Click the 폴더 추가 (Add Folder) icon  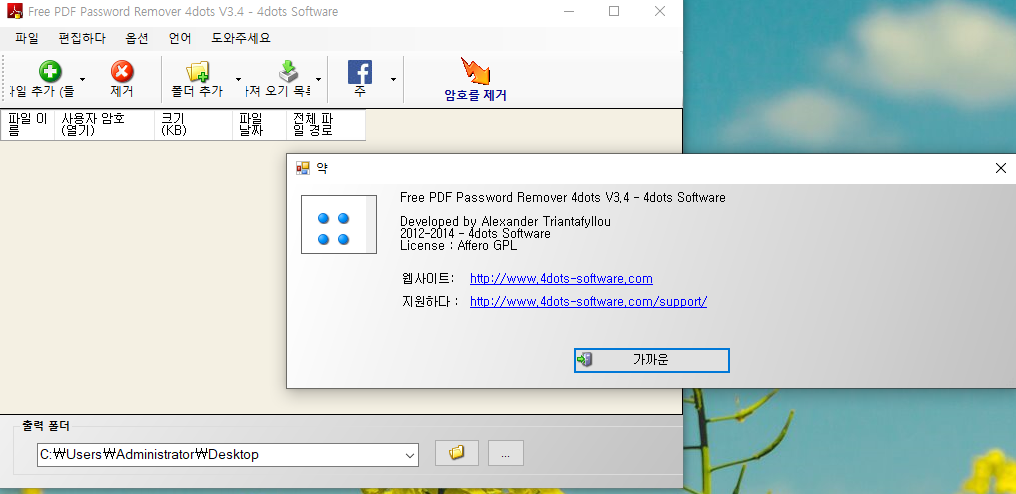point(198,72)
